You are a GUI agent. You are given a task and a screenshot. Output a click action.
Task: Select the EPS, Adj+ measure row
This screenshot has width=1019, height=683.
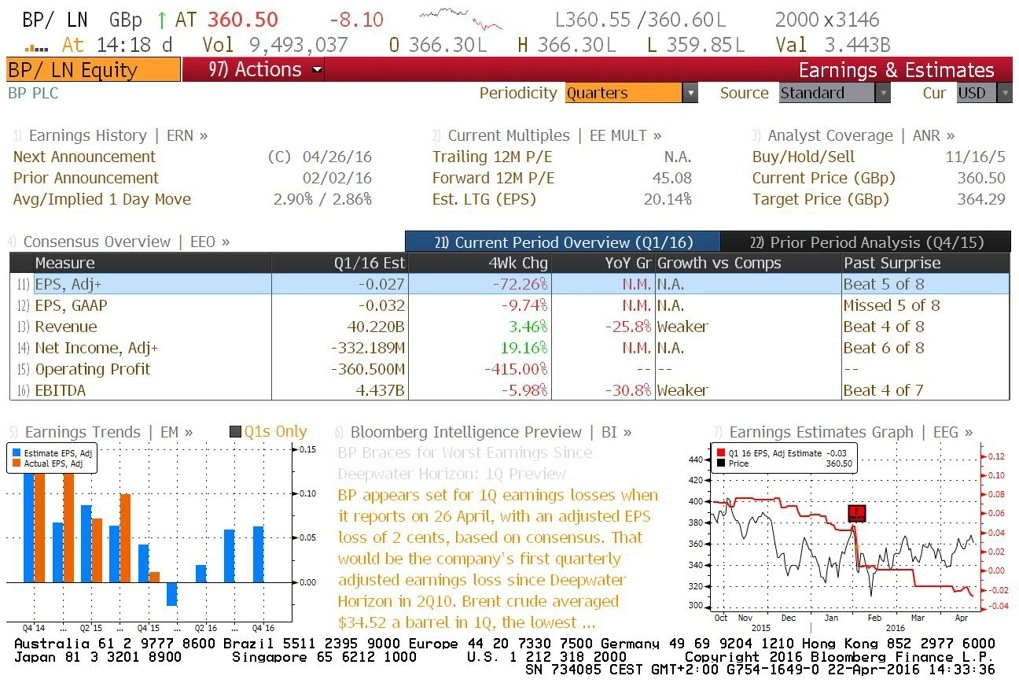[x=510, y=284]
